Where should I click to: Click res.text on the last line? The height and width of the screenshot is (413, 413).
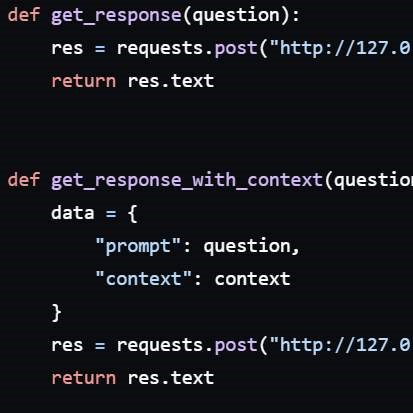pyautogui.click(x=171, y=378)
